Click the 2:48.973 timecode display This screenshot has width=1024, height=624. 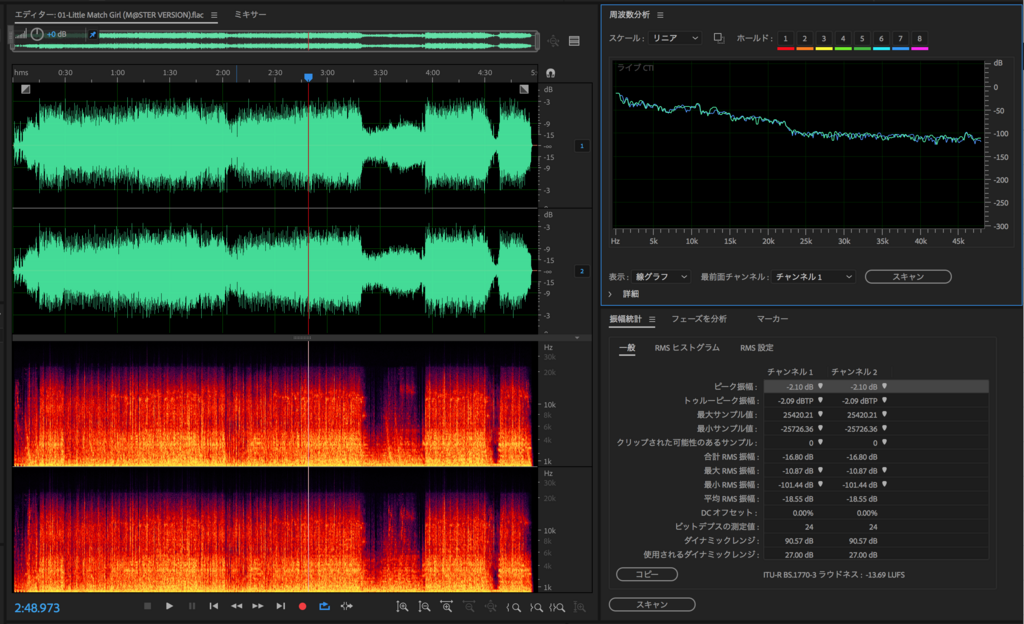[37, 608]
